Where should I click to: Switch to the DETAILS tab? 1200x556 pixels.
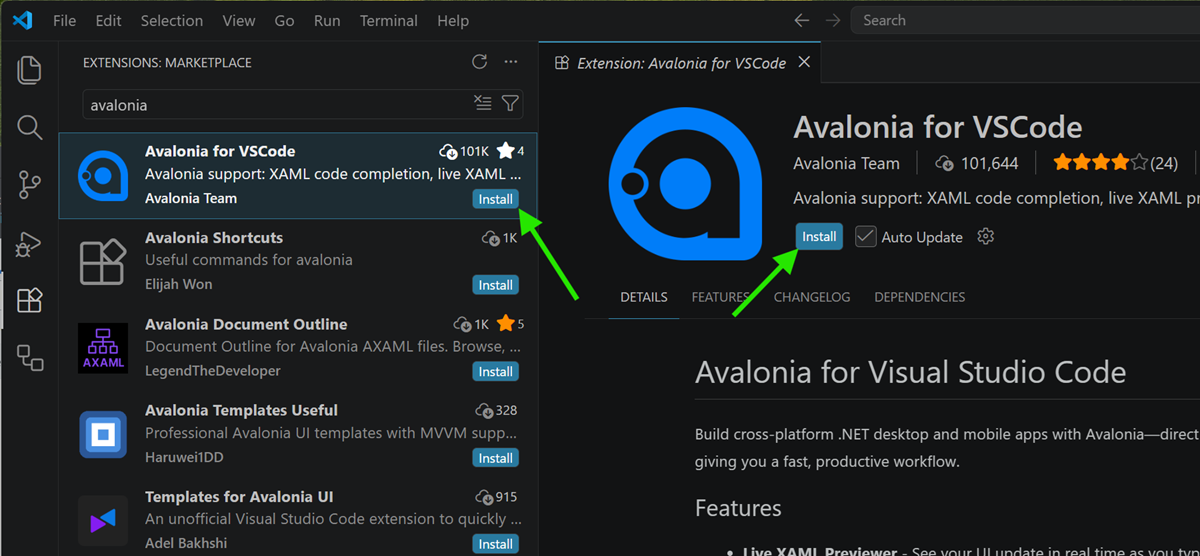(644, 297)
